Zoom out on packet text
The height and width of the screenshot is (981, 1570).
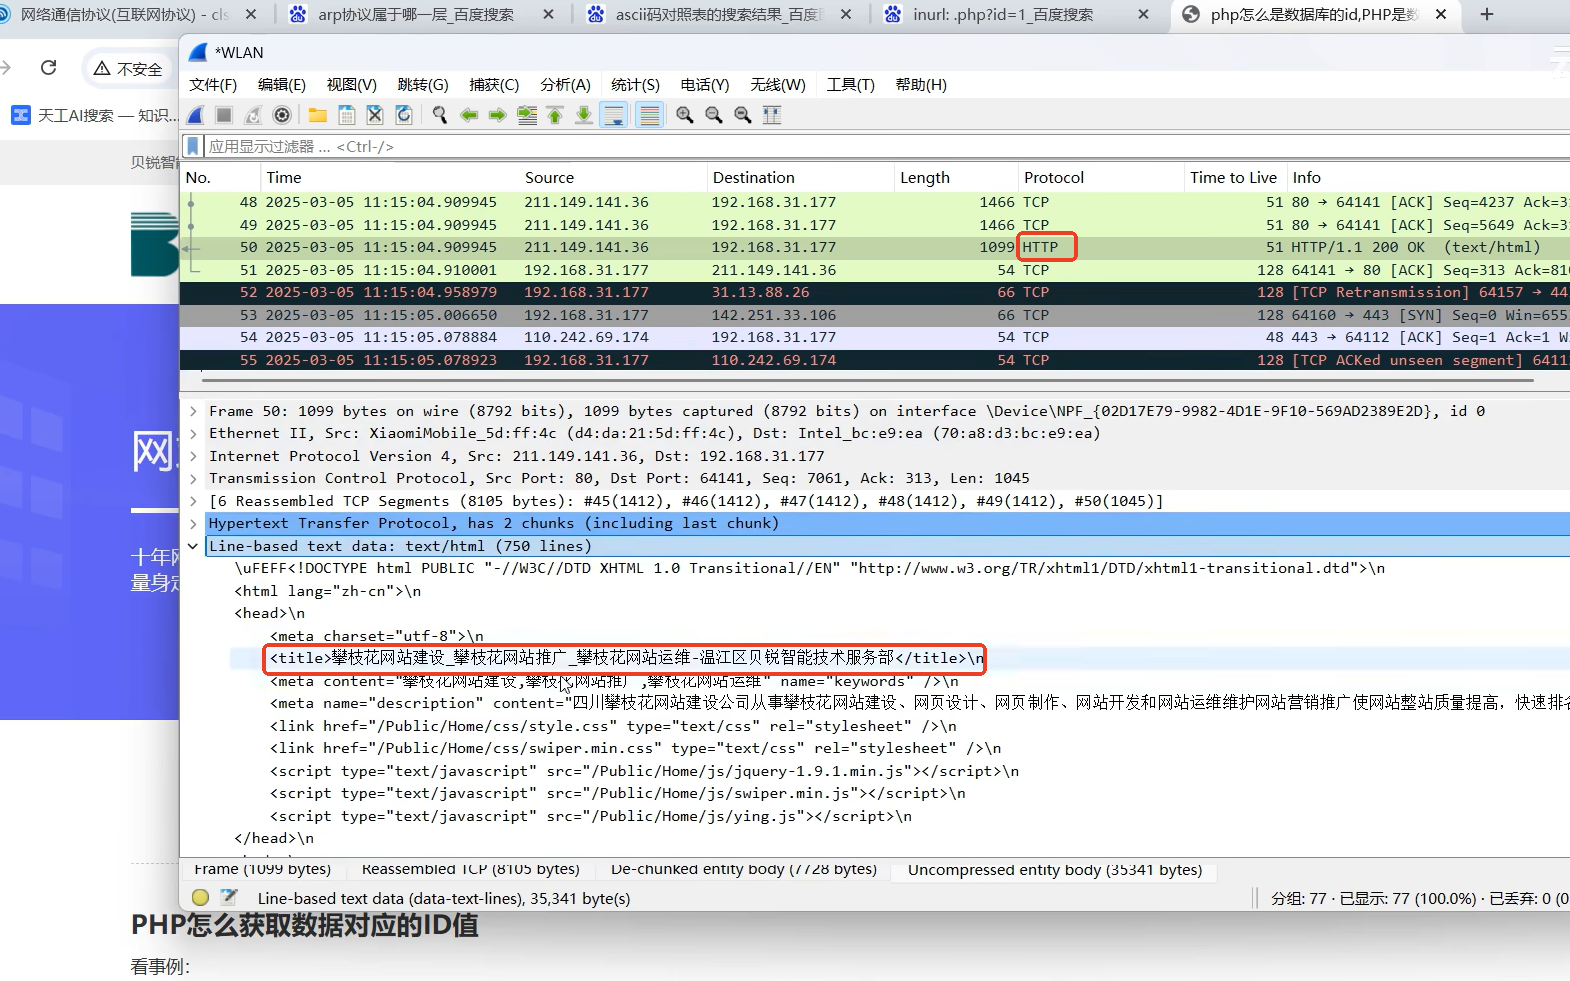pyautogui.click(x=714, y=115)
